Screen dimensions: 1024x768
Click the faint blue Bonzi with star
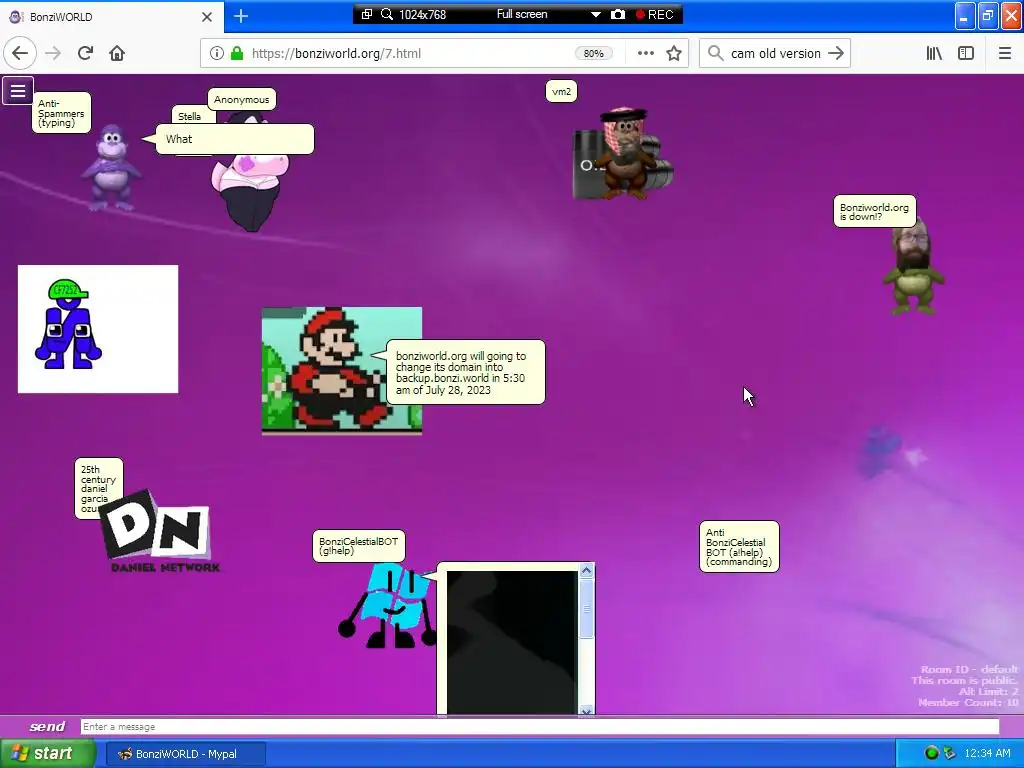click(x=891, y=452)
